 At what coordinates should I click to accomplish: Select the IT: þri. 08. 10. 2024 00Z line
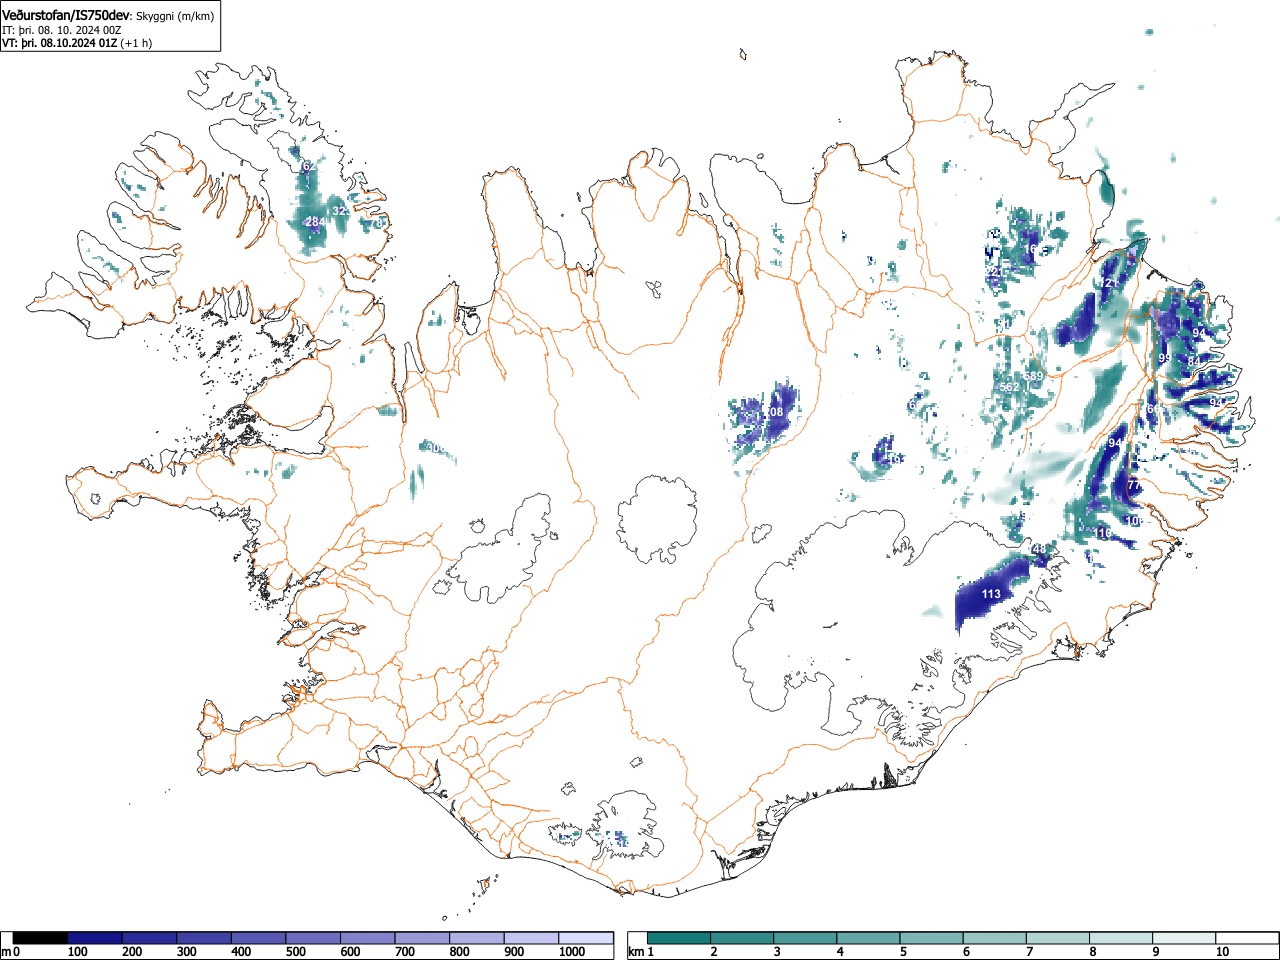pos(62,30)
